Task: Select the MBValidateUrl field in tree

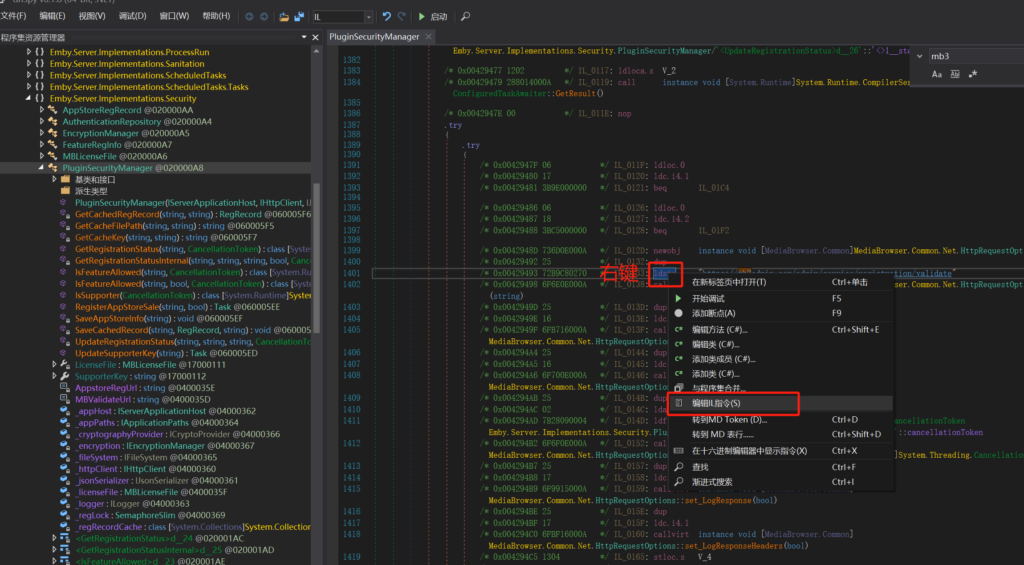Action: 142,400
